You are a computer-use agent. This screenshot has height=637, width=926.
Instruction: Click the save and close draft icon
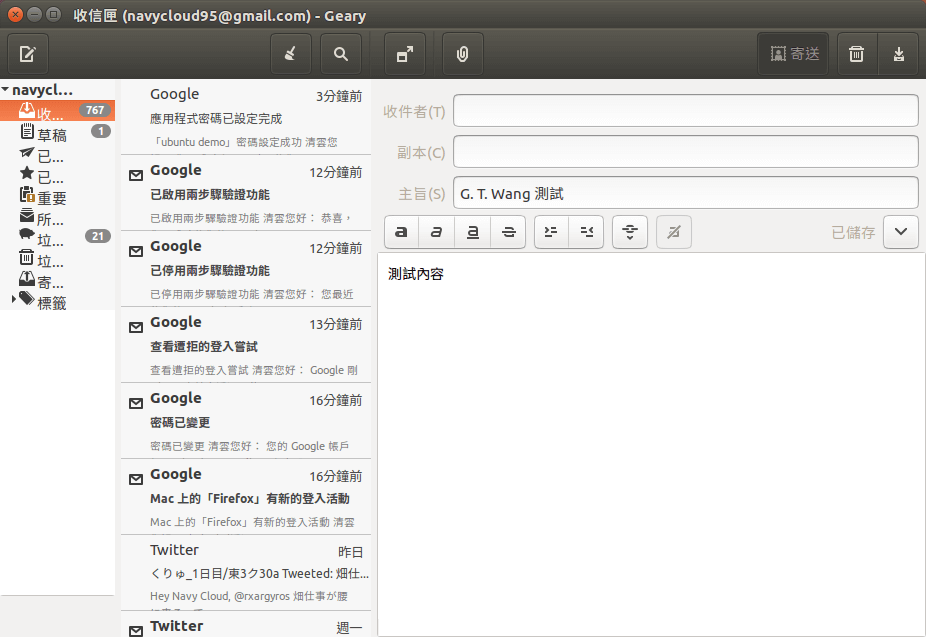[898, 54]
